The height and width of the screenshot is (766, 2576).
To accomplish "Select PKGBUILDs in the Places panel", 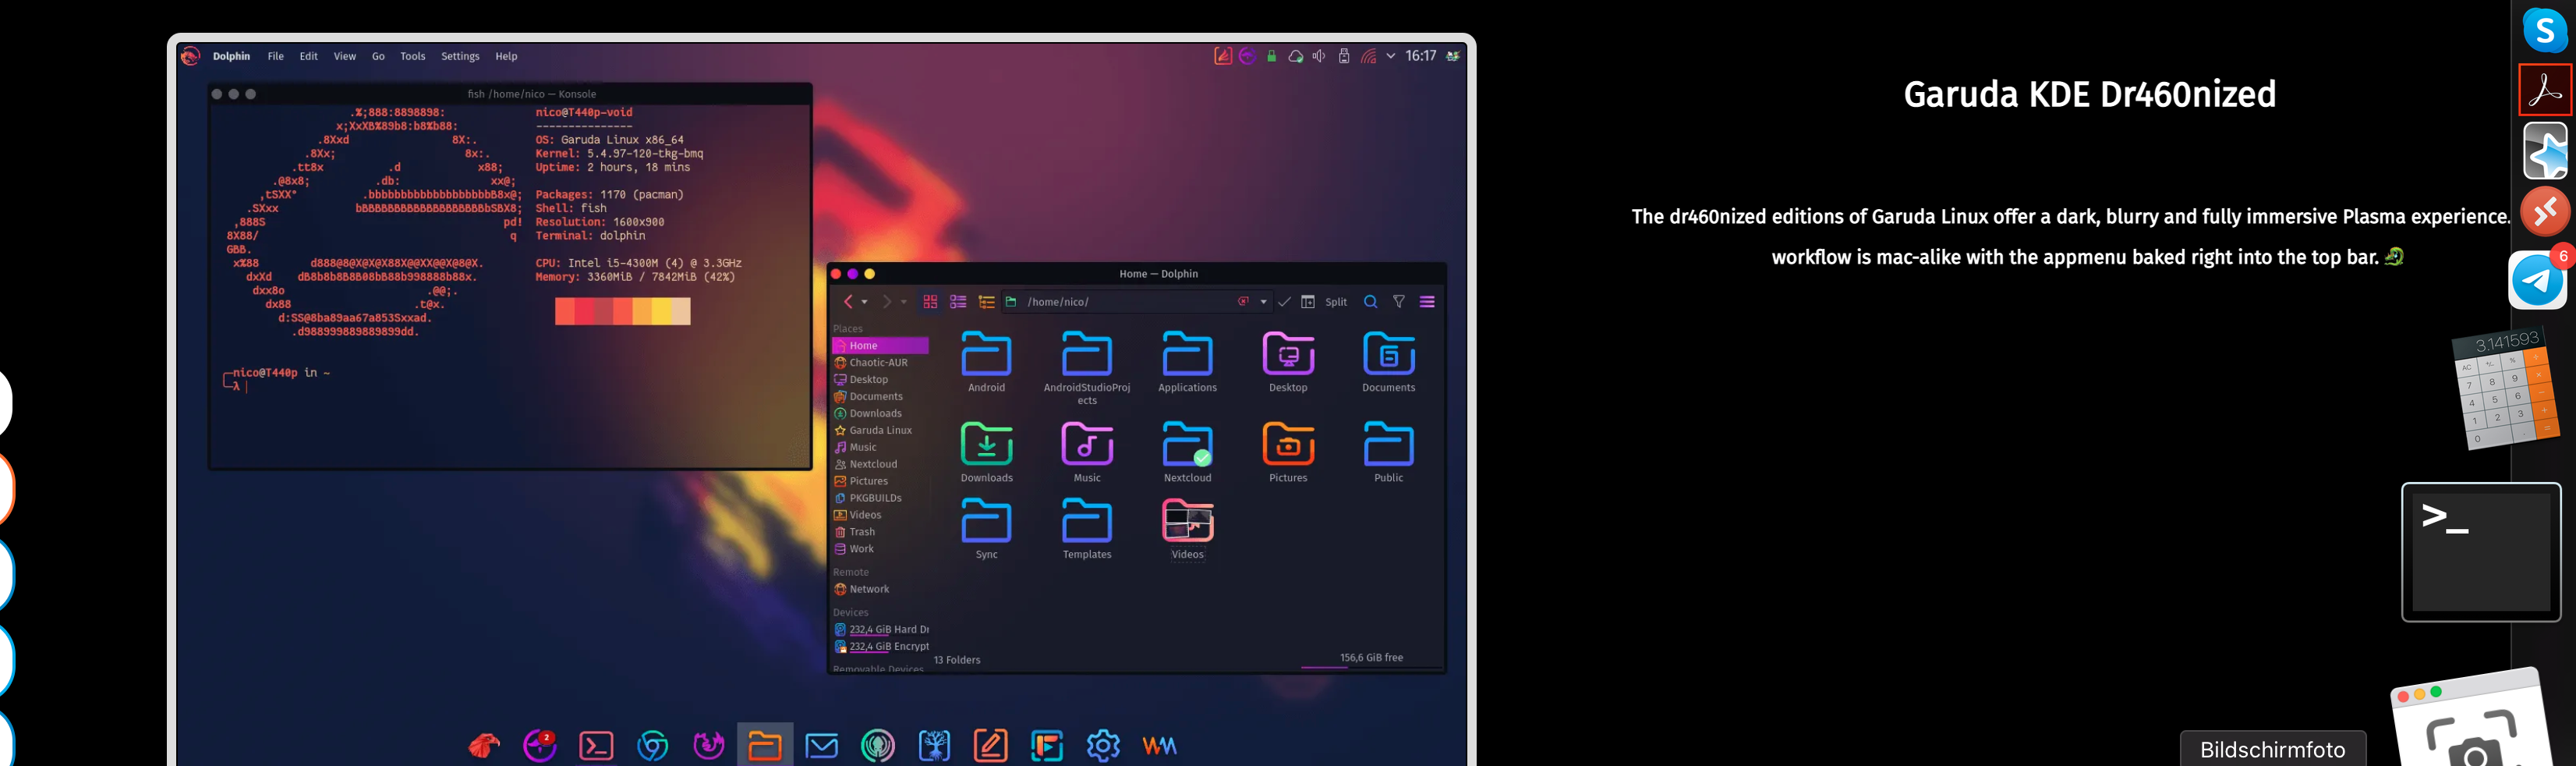I will [x=880, y=498].
